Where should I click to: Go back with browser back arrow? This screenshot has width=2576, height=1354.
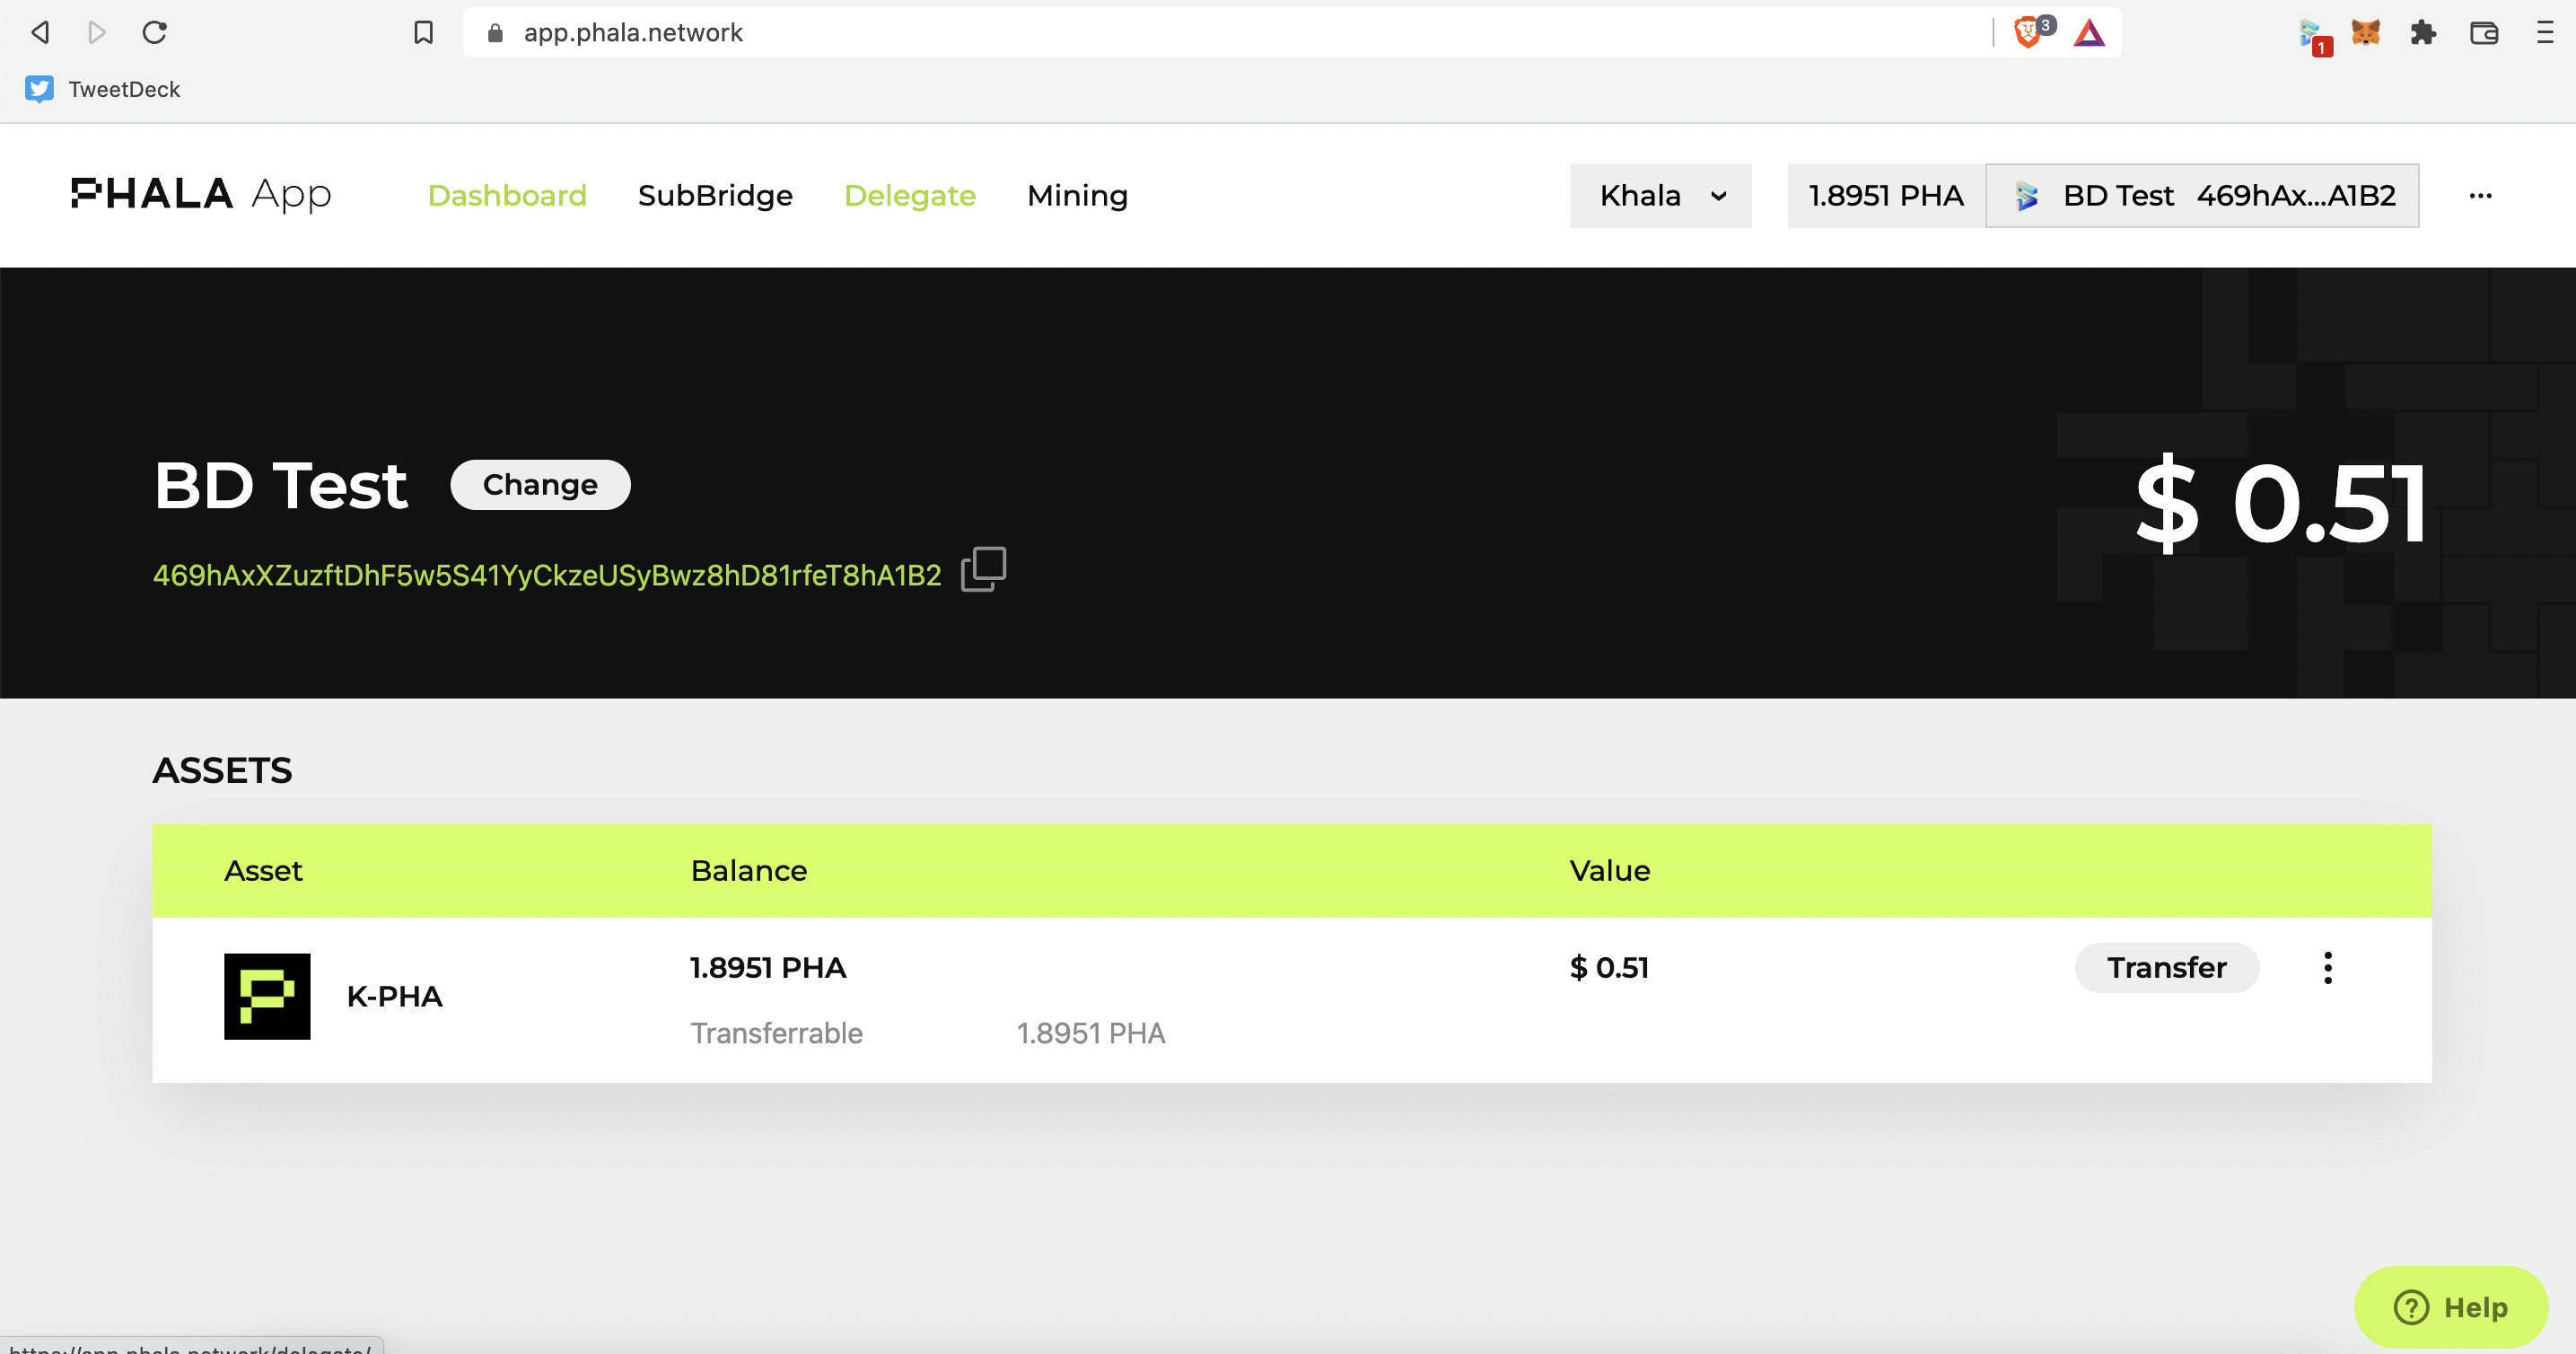40,32
